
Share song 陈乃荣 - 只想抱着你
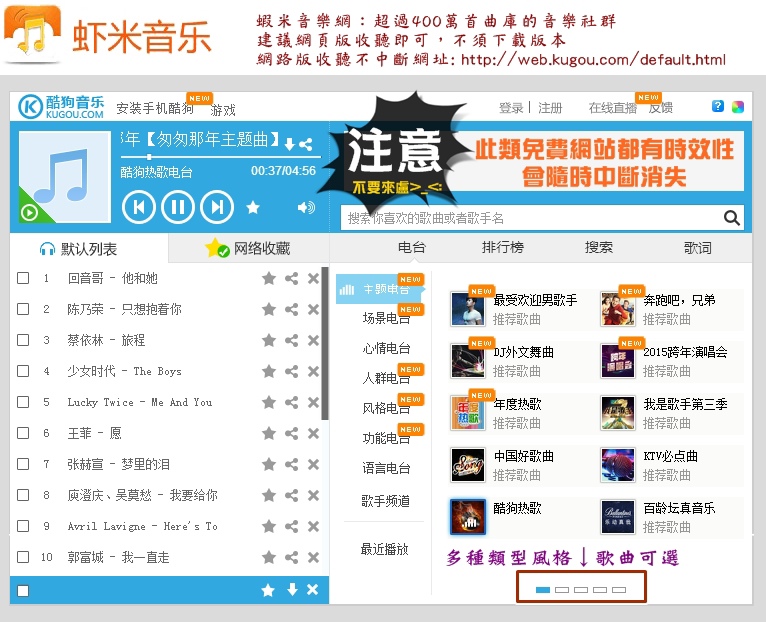292,309
